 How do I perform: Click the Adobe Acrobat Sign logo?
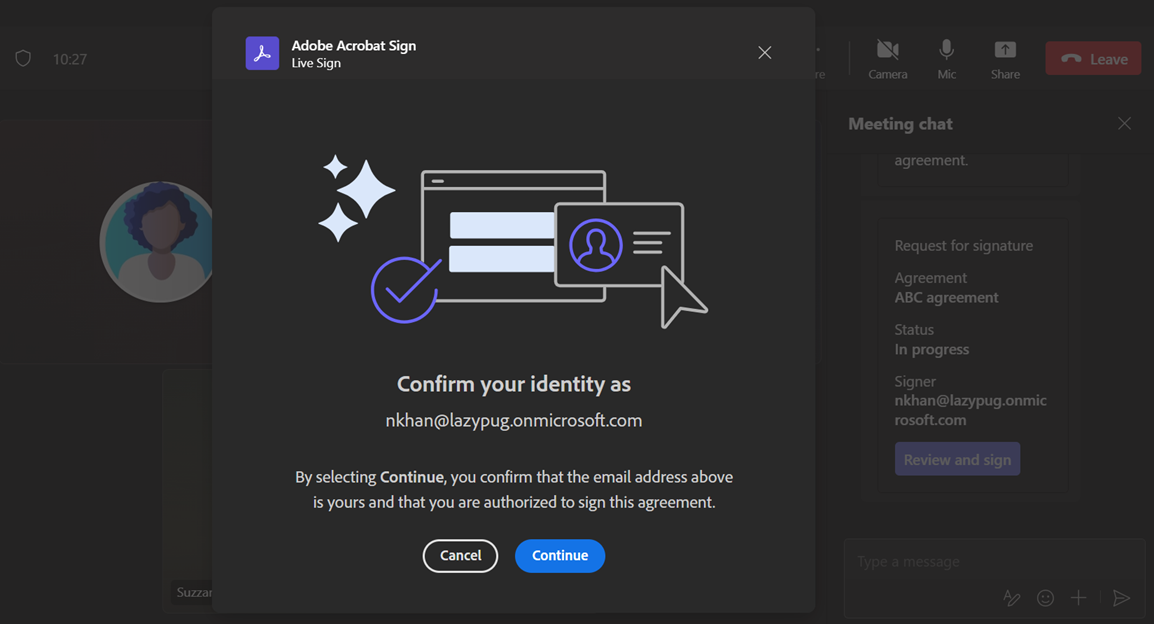click(262, 52)
